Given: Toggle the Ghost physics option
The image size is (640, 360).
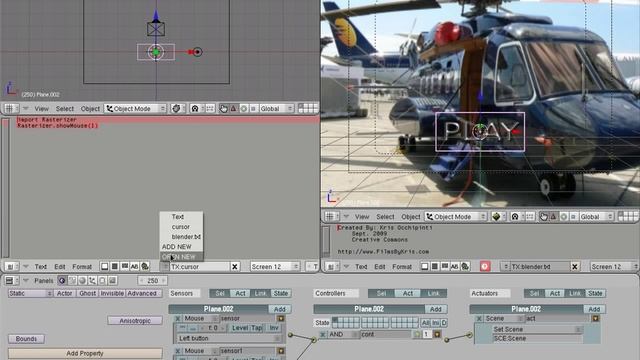Looking at the screenshot, I should (87, 293).
